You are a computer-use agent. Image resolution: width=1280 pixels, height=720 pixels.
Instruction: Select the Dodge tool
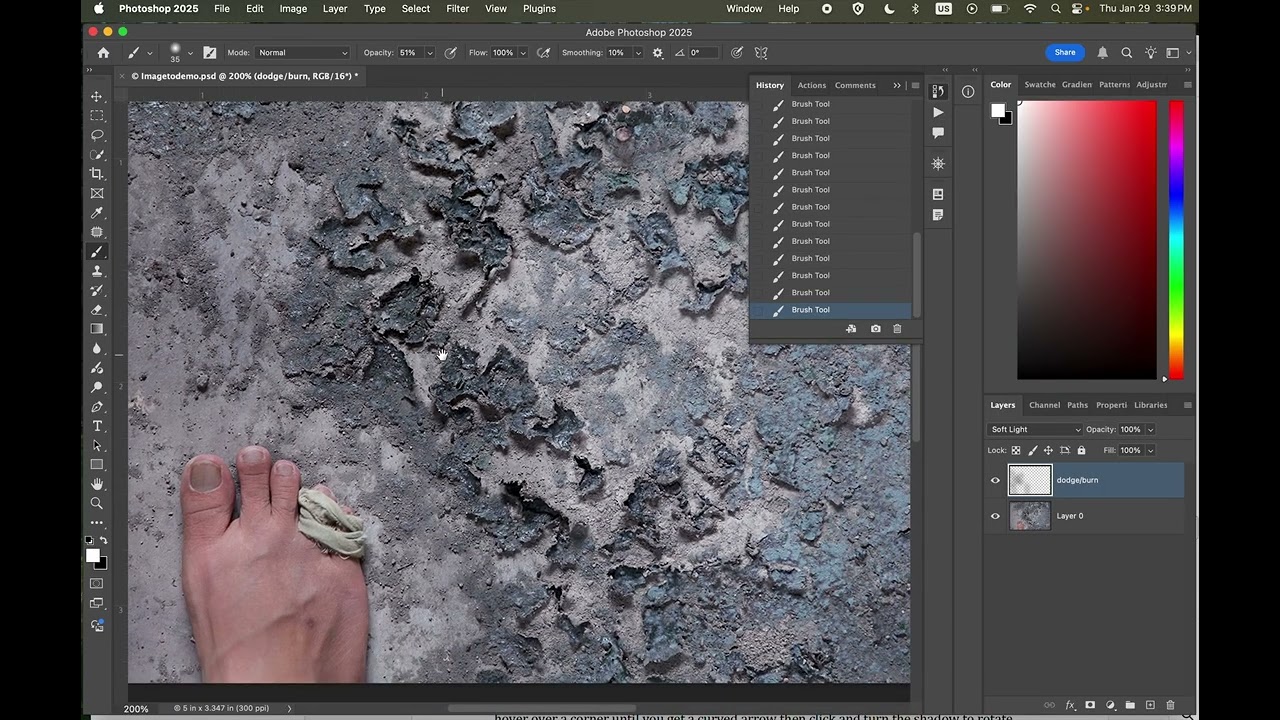point(97,387)
